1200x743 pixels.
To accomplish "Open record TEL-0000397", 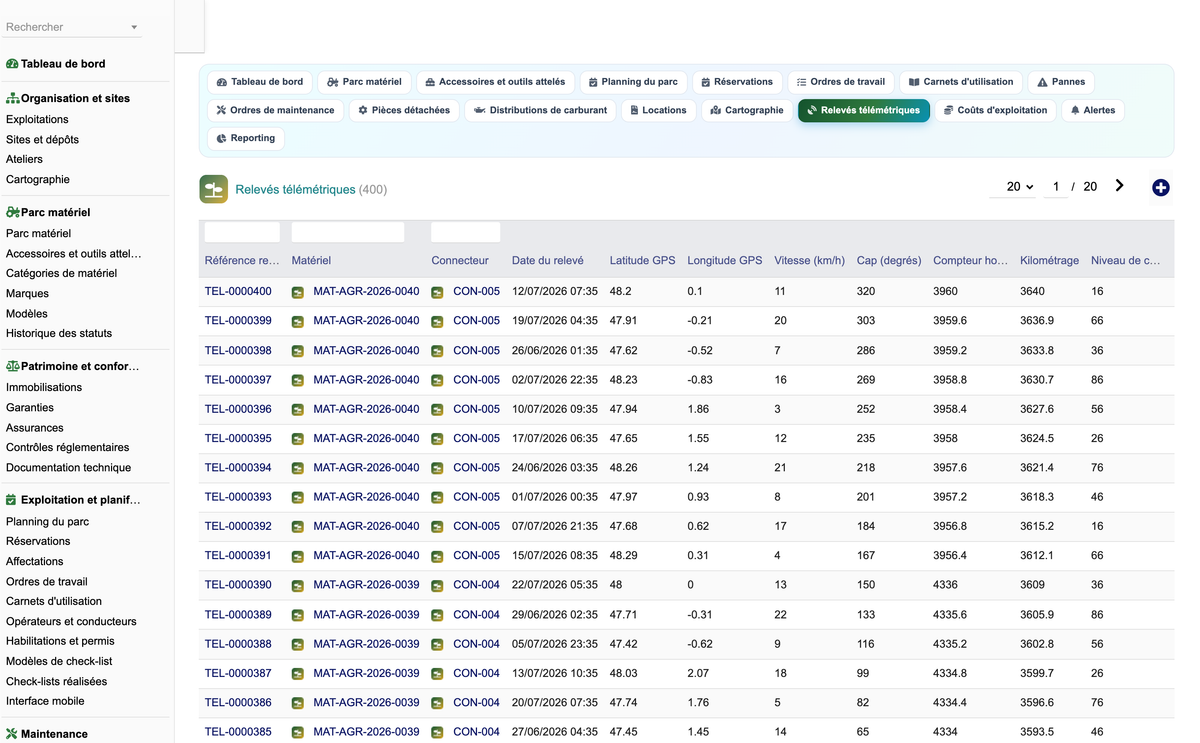I will tap(238, 380).
